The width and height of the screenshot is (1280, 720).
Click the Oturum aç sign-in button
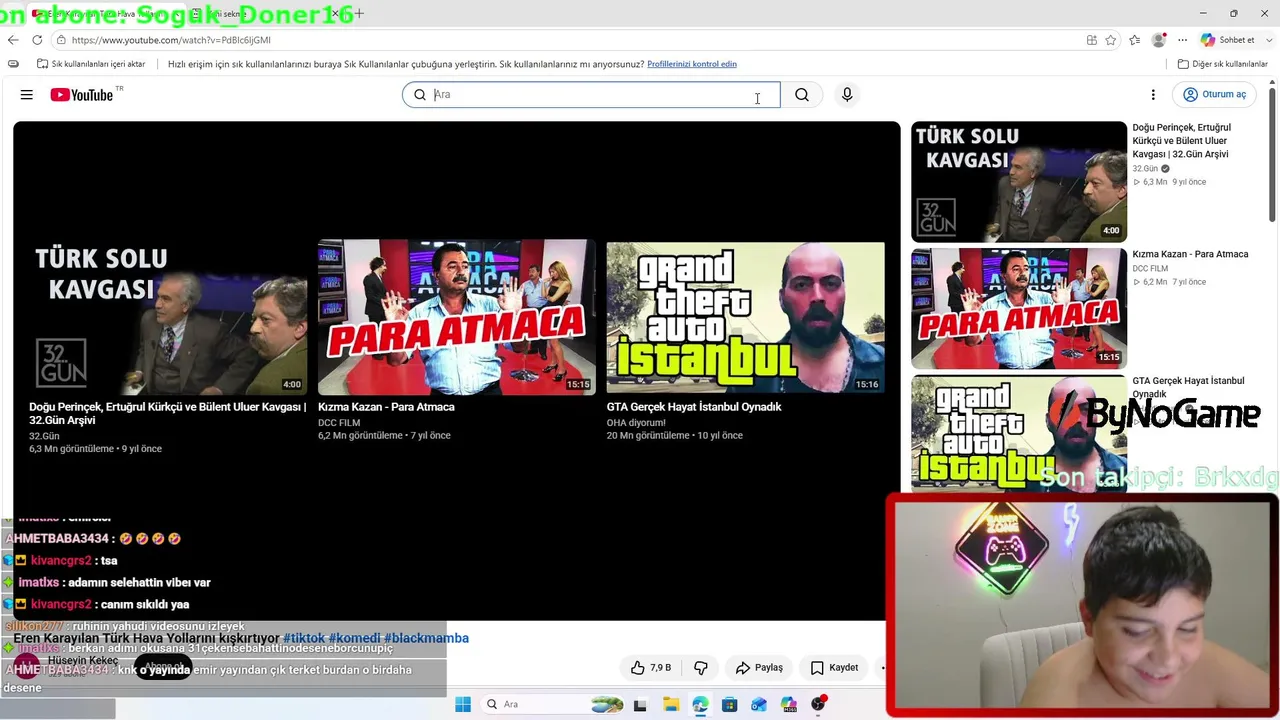tap(1215, 95)
